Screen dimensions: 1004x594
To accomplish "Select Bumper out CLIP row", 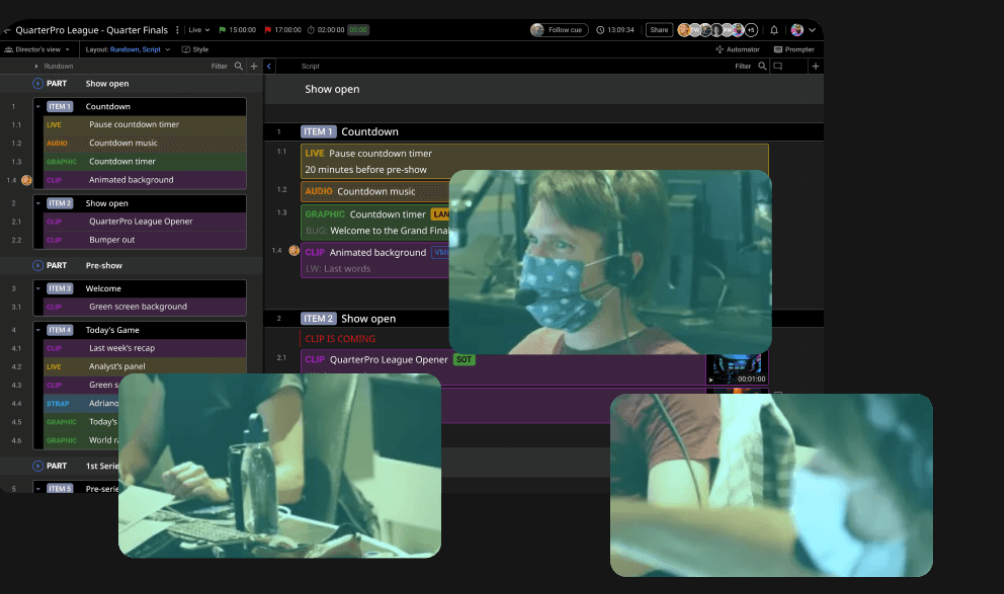I will [145, 240].
